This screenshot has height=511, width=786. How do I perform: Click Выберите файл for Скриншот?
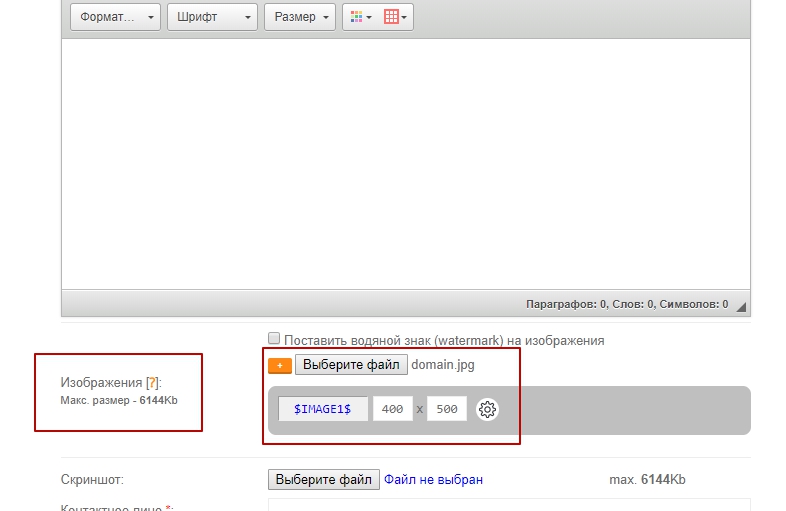pos(324,480)
